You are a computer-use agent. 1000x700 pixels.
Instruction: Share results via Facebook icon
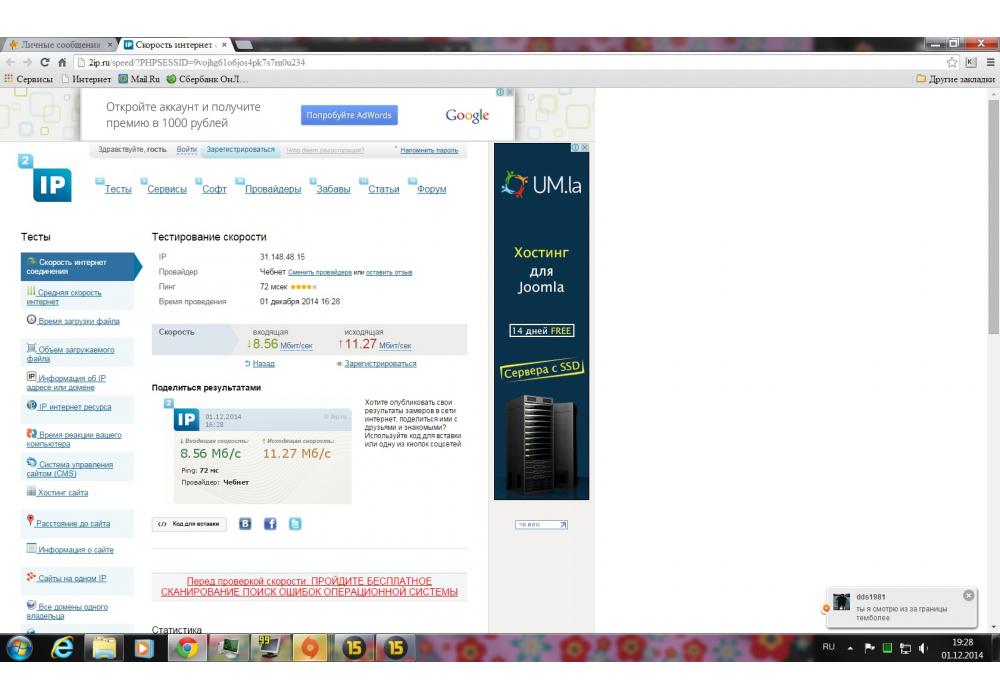[x=270, y=524]
